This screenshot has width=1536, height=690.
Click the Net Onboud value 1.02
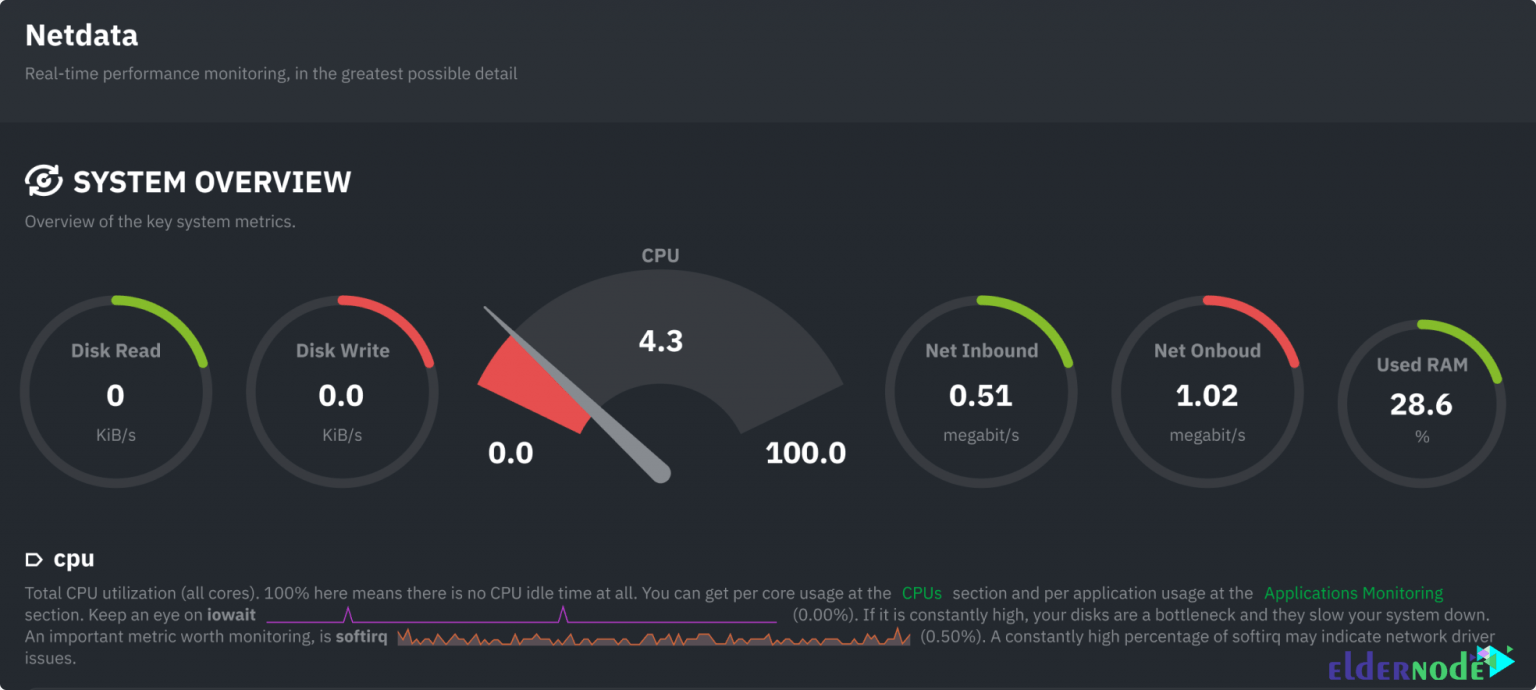tap(1207, 396)
